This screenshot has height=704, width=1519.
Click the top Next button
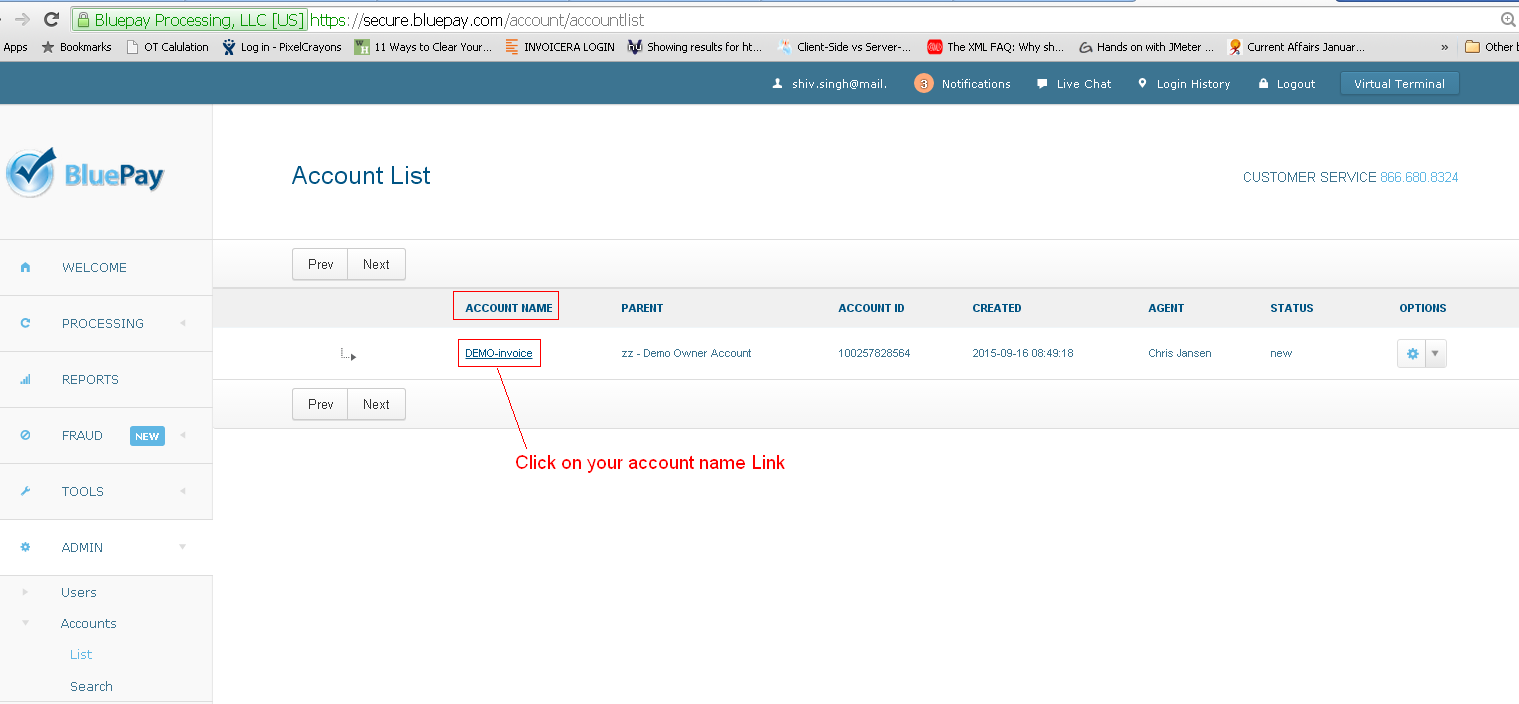(x=377, y=264)
